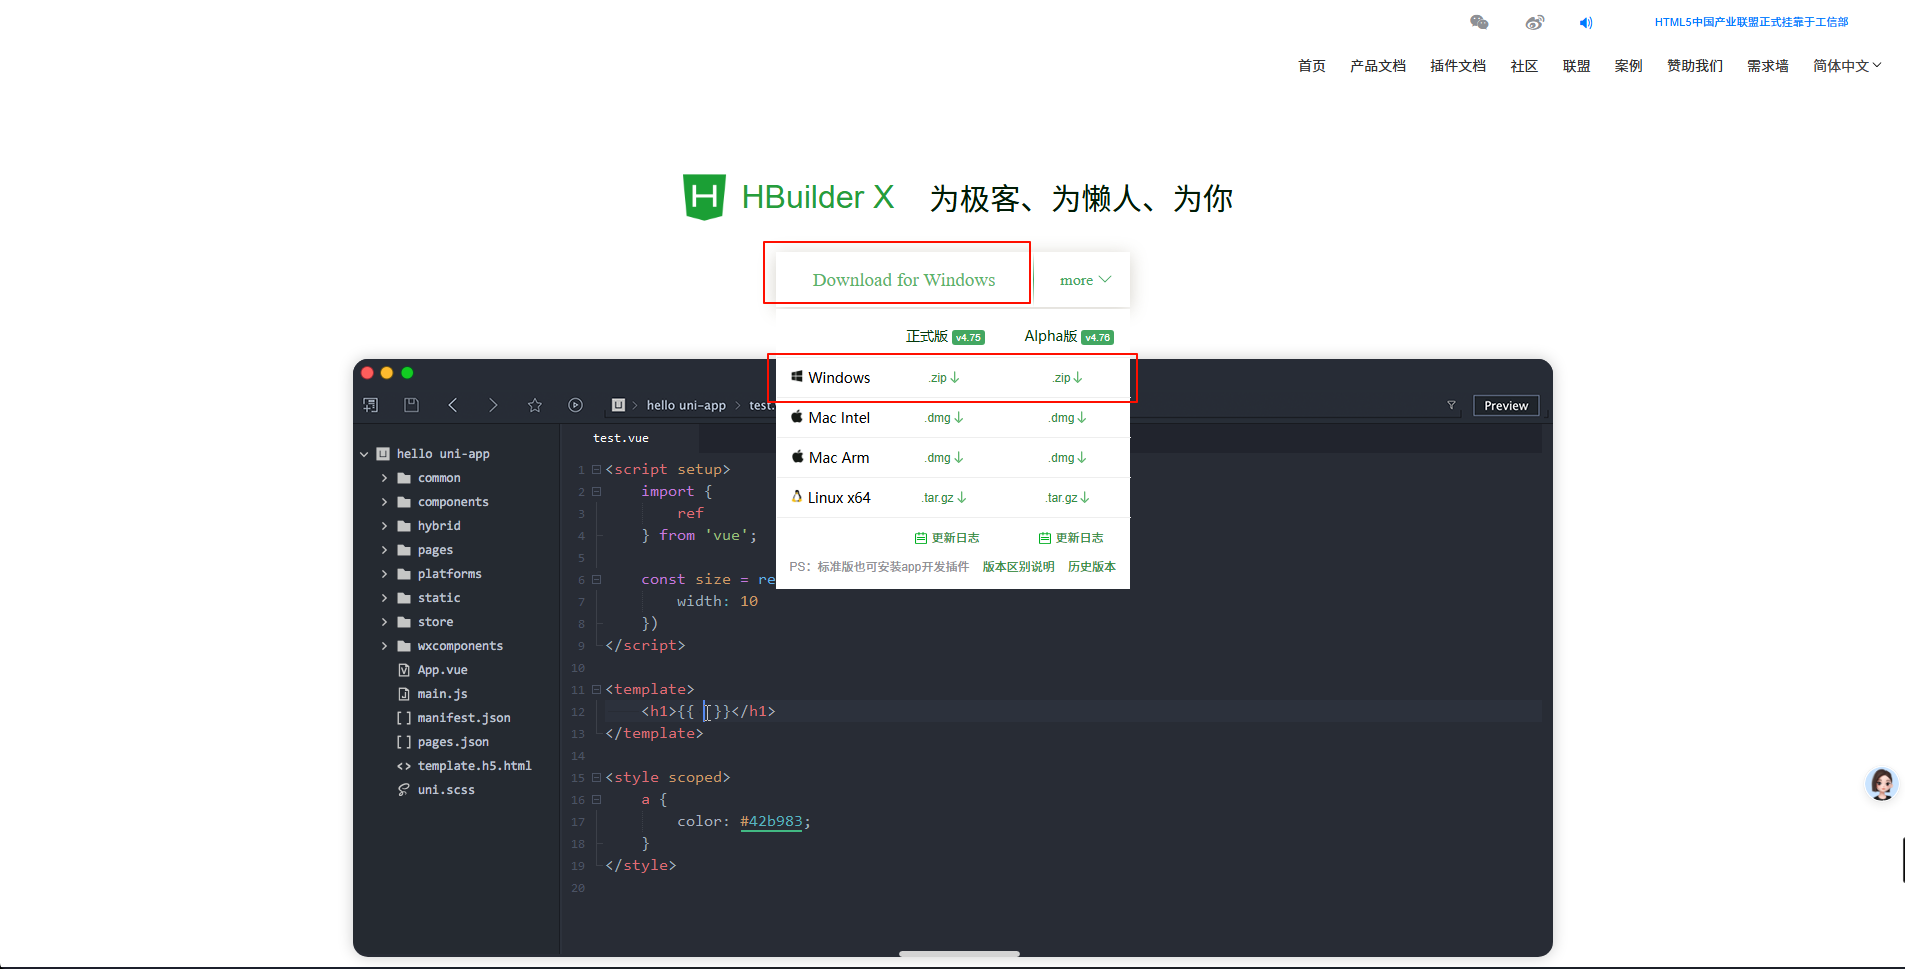Click the customer service avatar icon

click(1882, 784)
